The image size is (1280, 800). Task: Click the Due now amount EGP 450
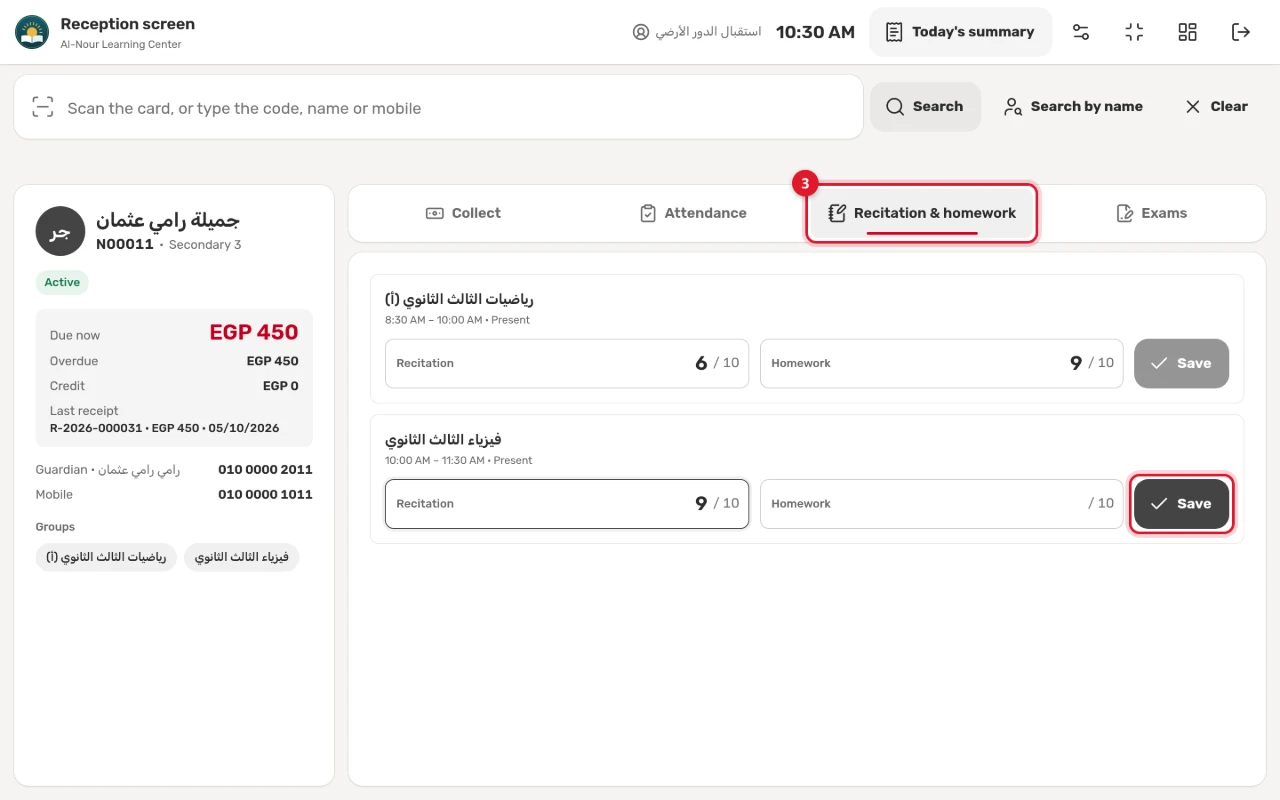254,333
